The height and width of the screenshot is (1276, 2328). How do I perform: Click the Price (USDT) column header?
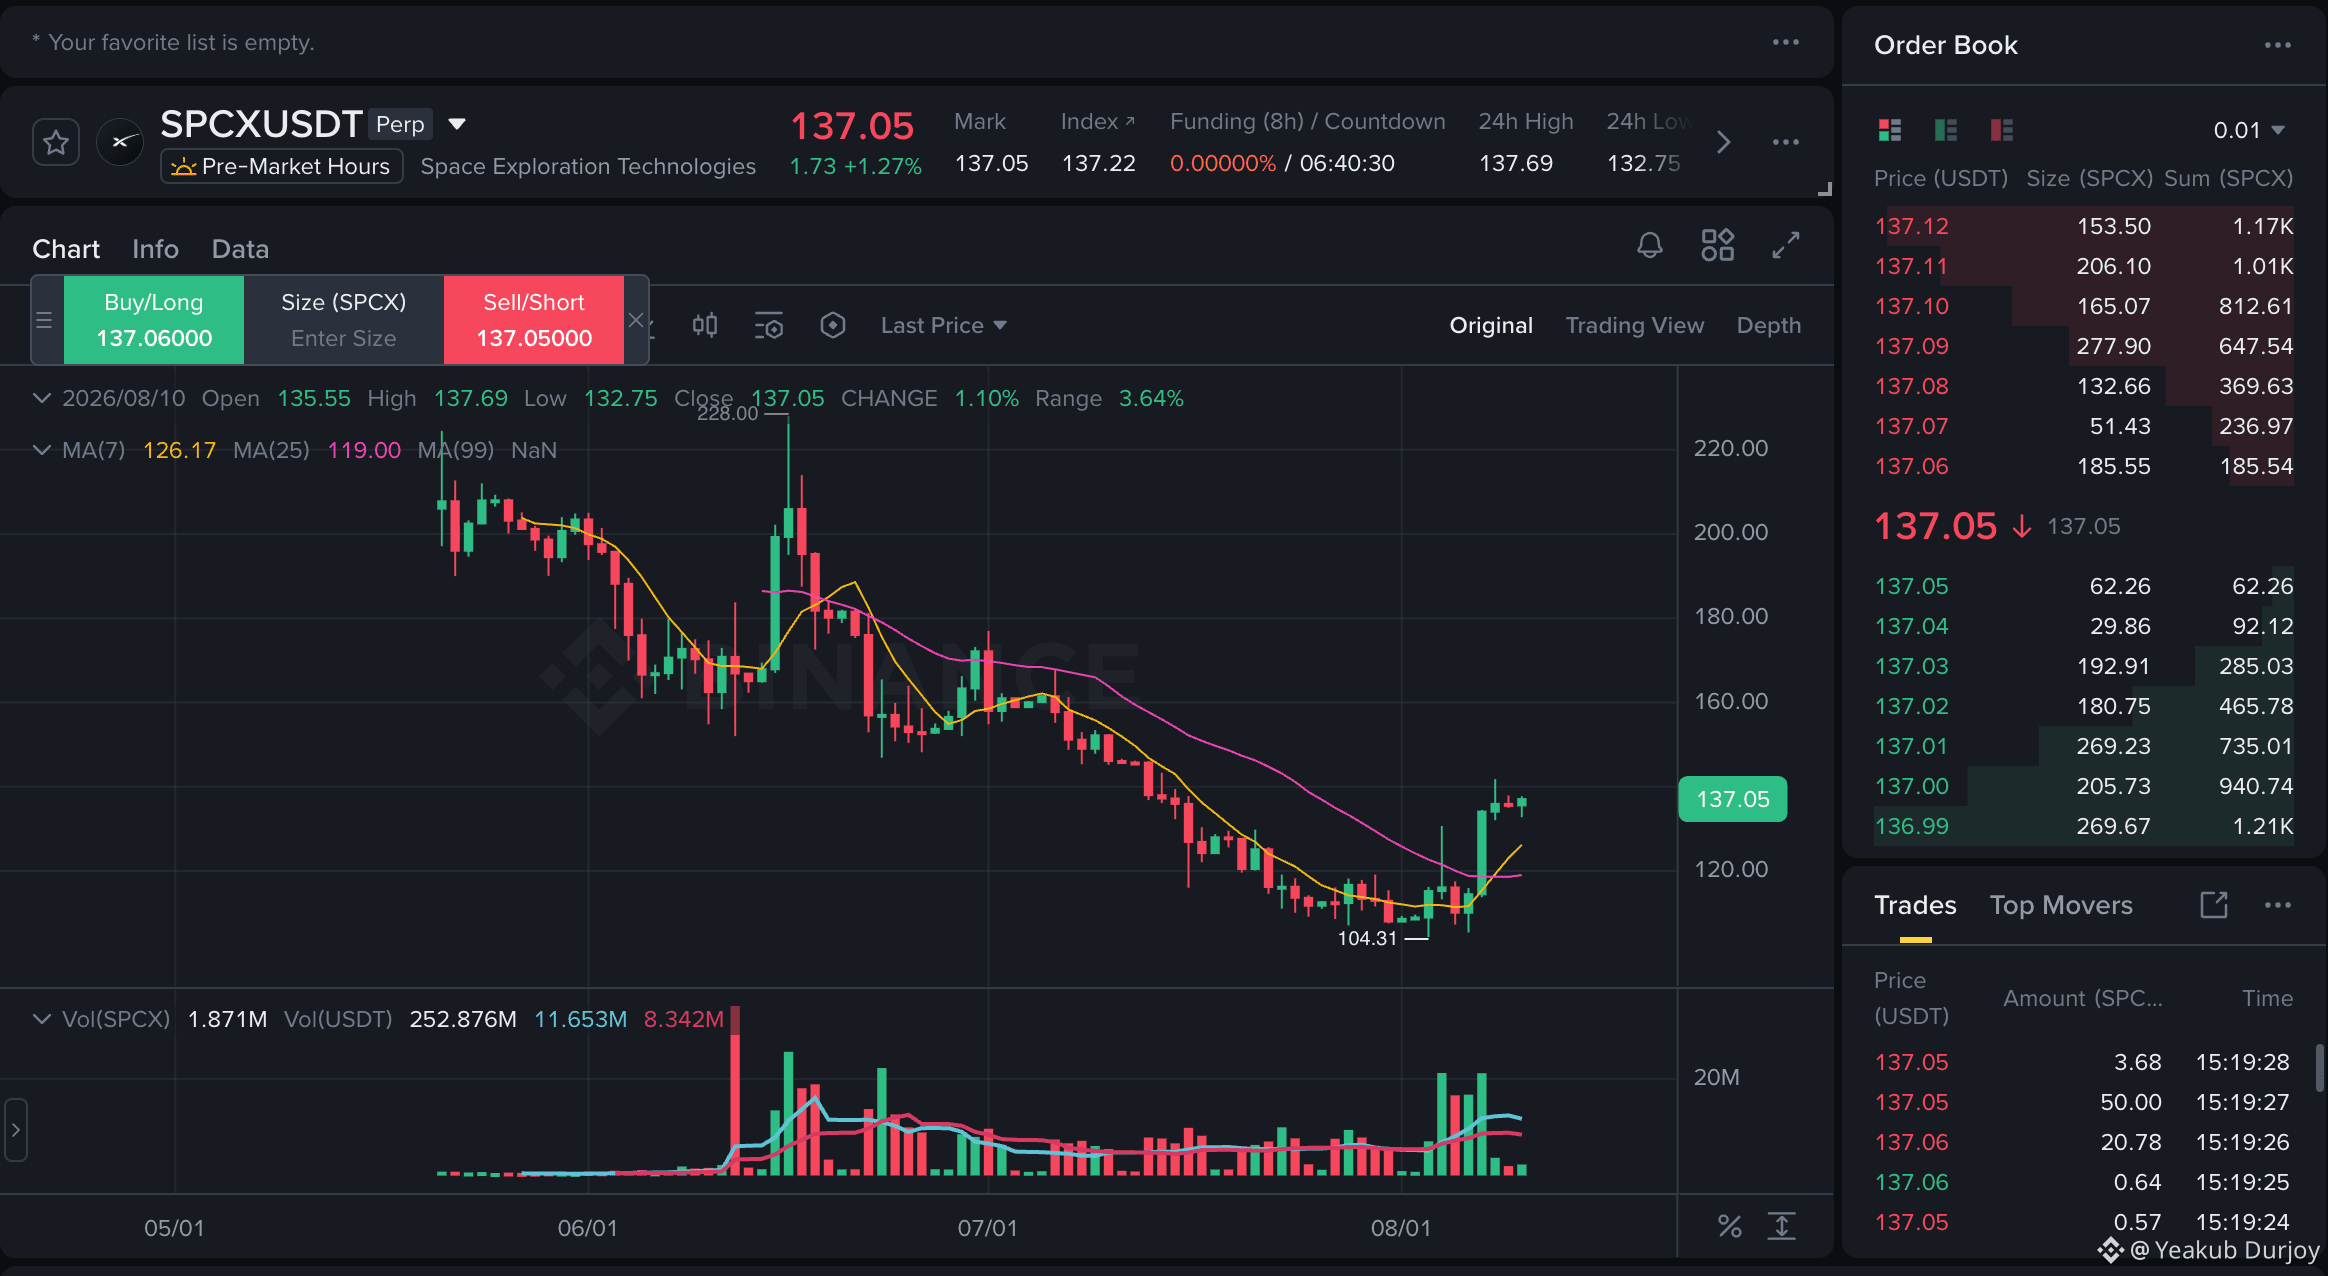tap(1940, 178)
